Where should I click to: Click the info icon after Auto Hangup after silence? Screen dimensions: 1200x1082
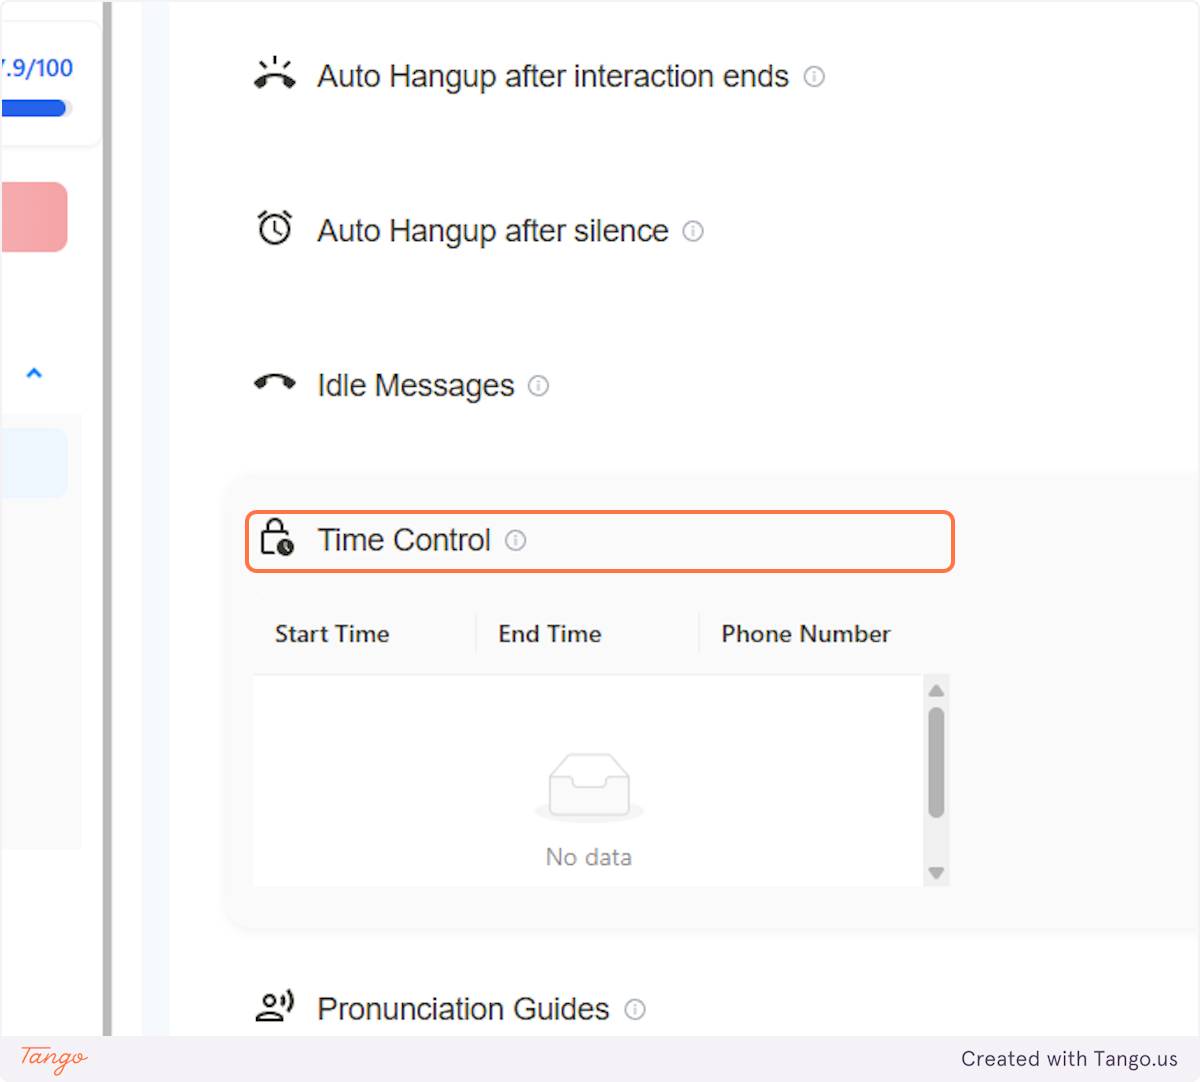click(x=693, y=231)
